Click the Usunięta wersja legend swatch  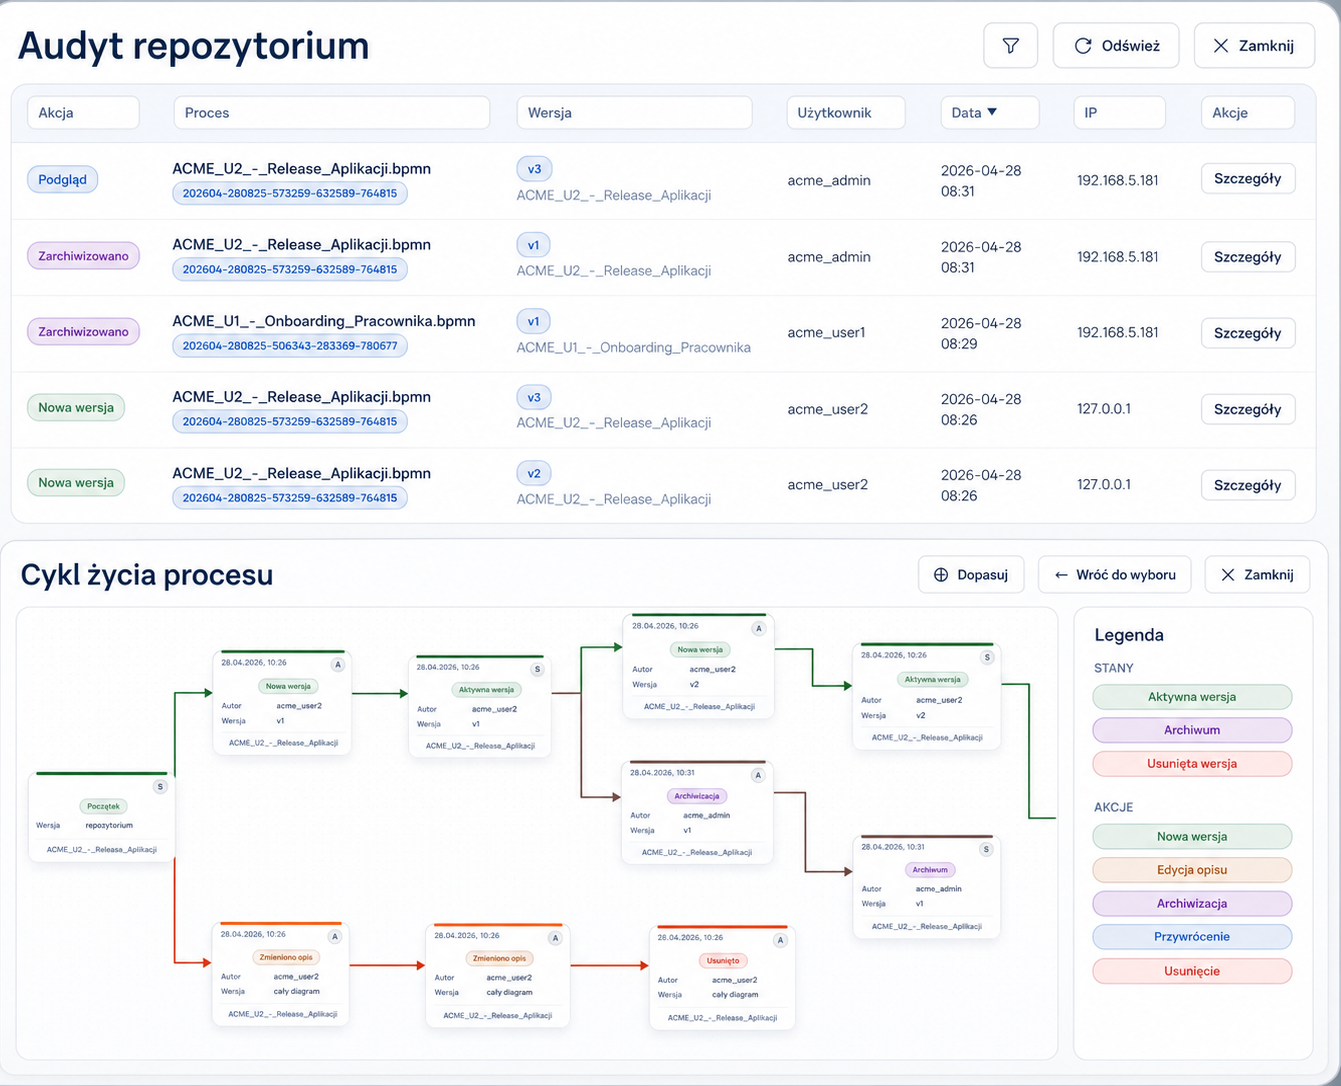pyautogui.click(x=1192, y=763)
